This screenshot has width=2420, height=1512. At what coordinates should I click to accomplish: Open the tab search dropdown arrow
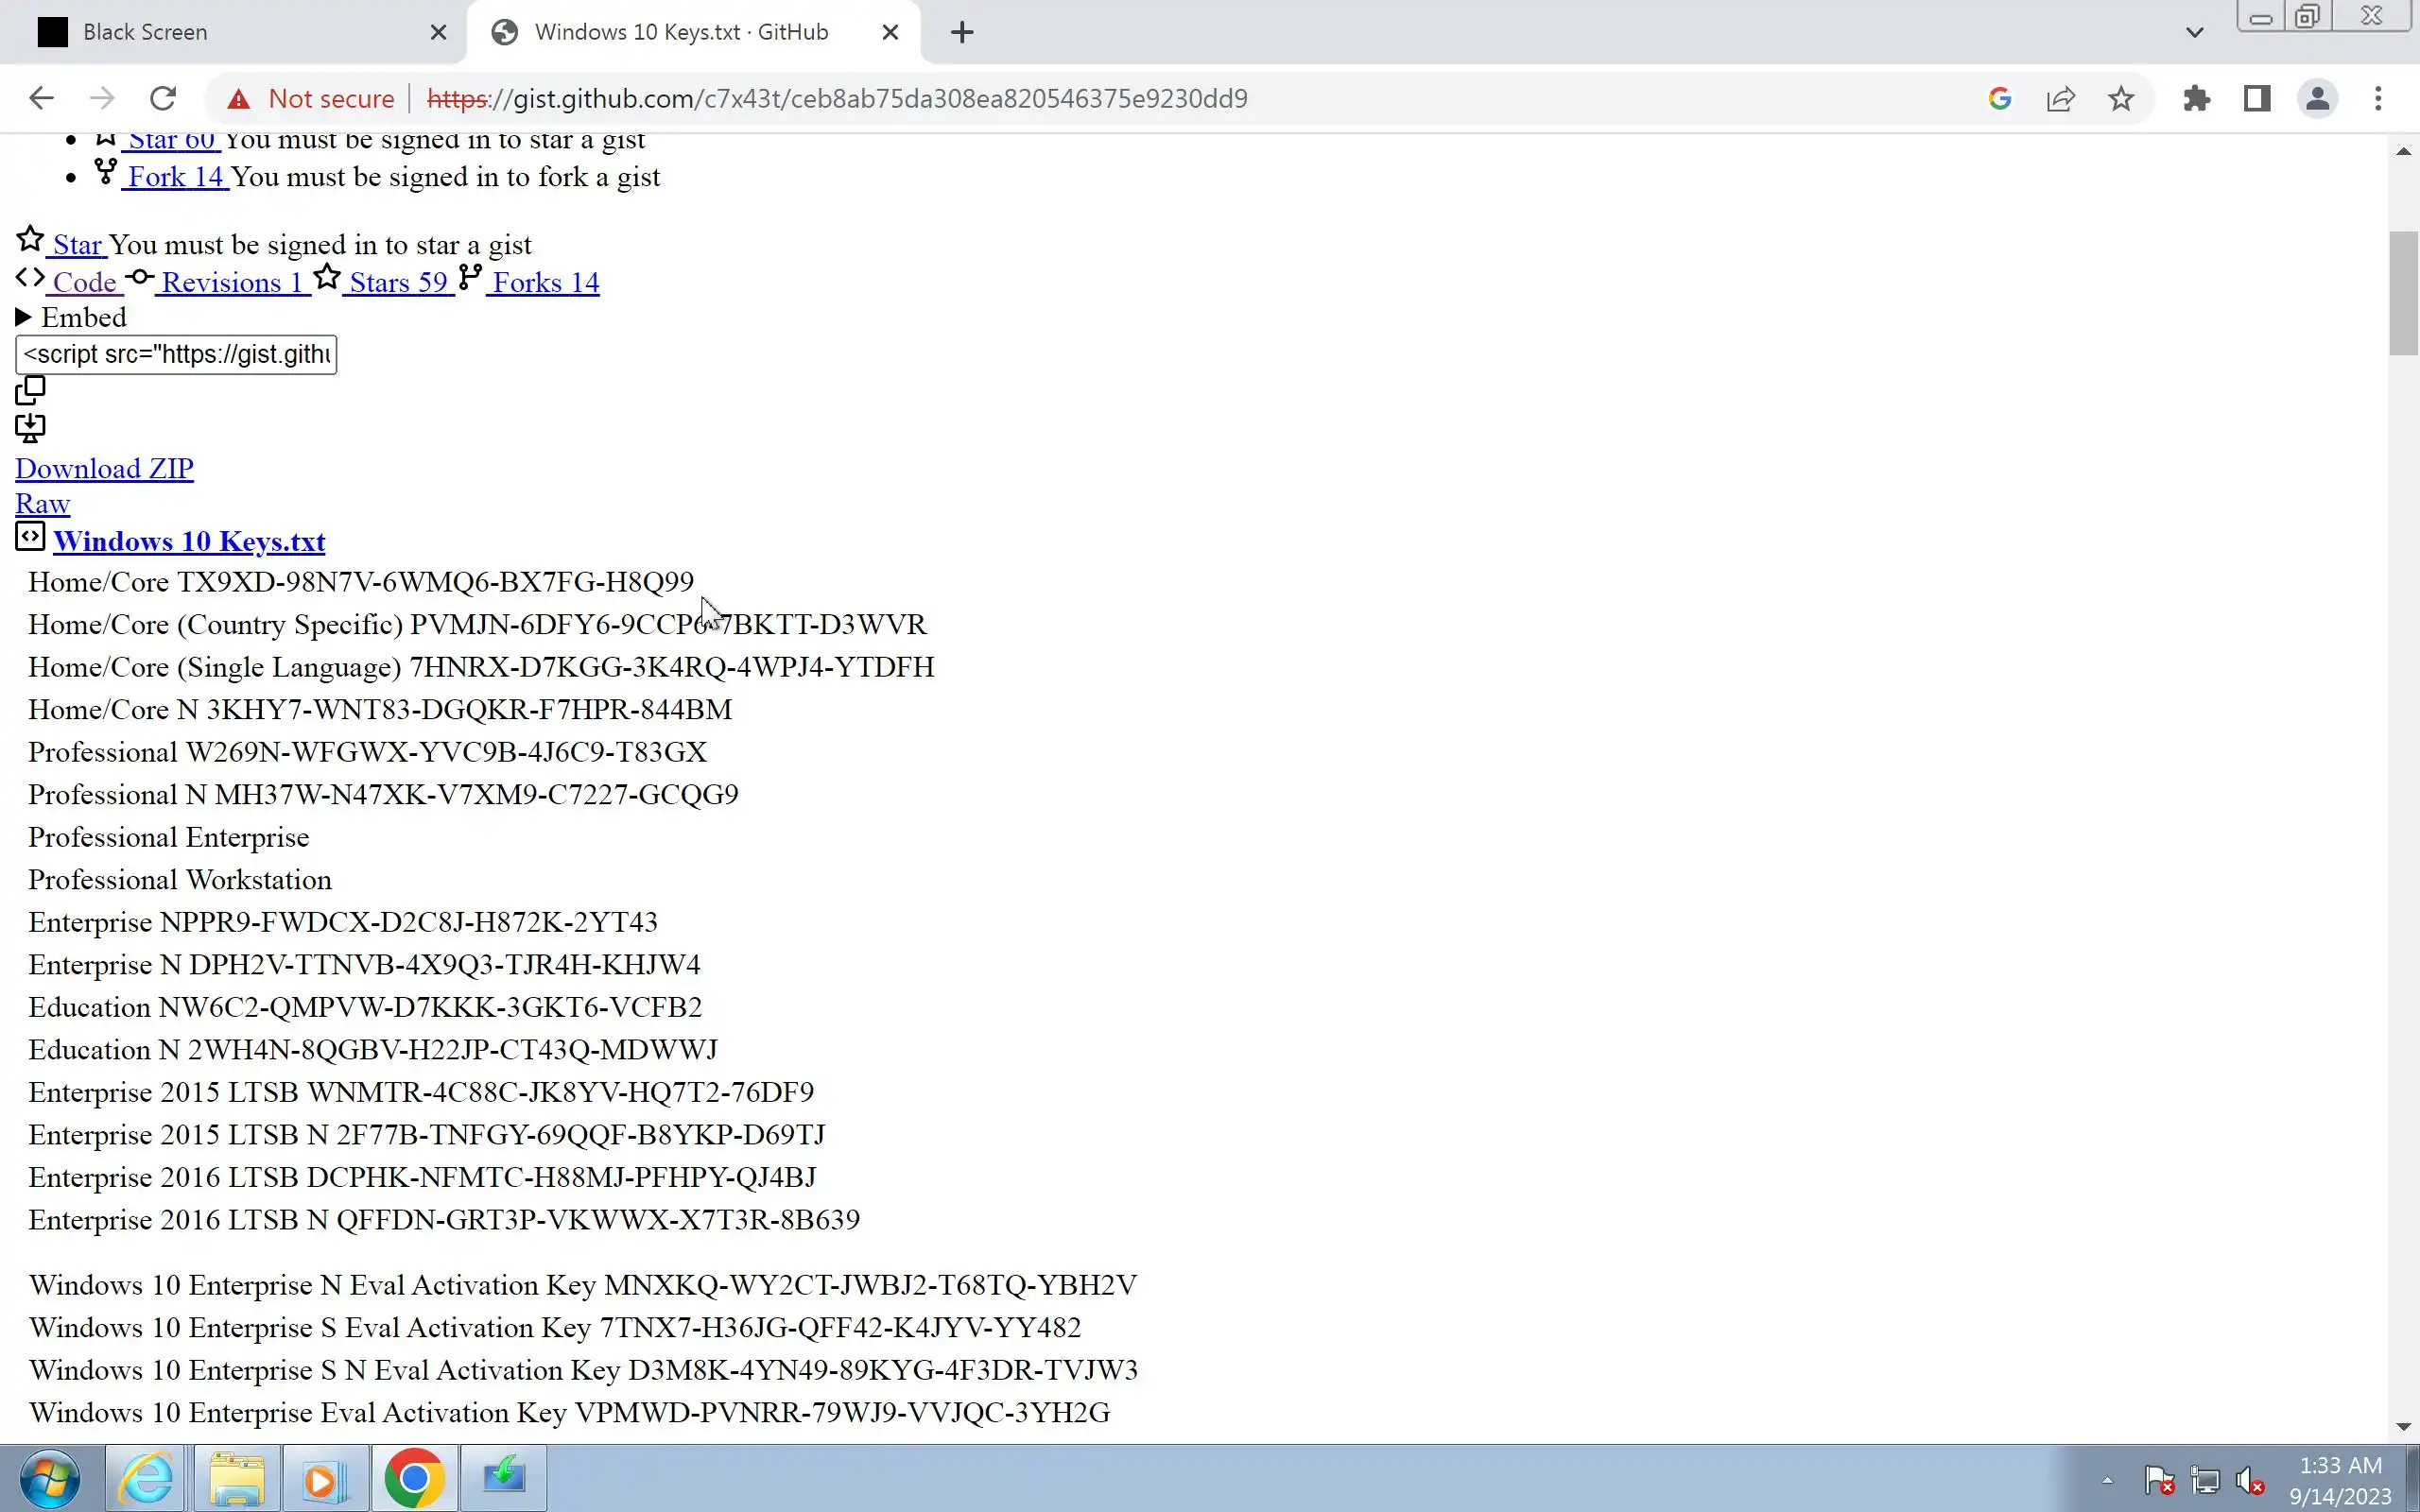click(2194, 33)
